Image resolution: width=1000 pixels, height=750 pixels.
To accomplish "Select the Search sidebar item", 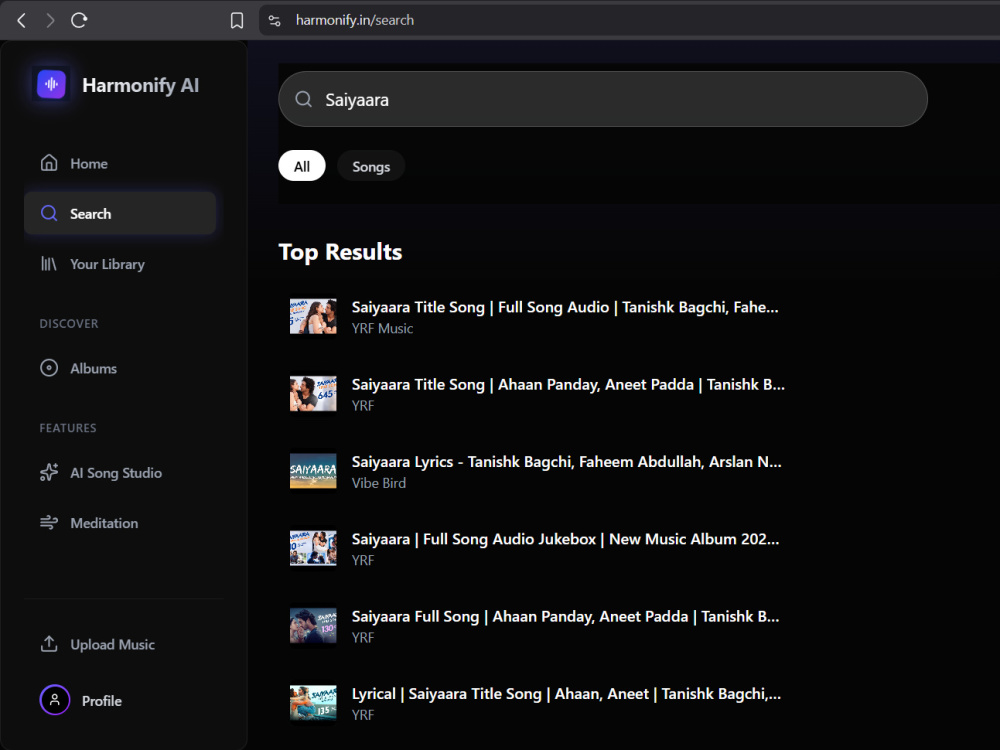I will point(120,214).
